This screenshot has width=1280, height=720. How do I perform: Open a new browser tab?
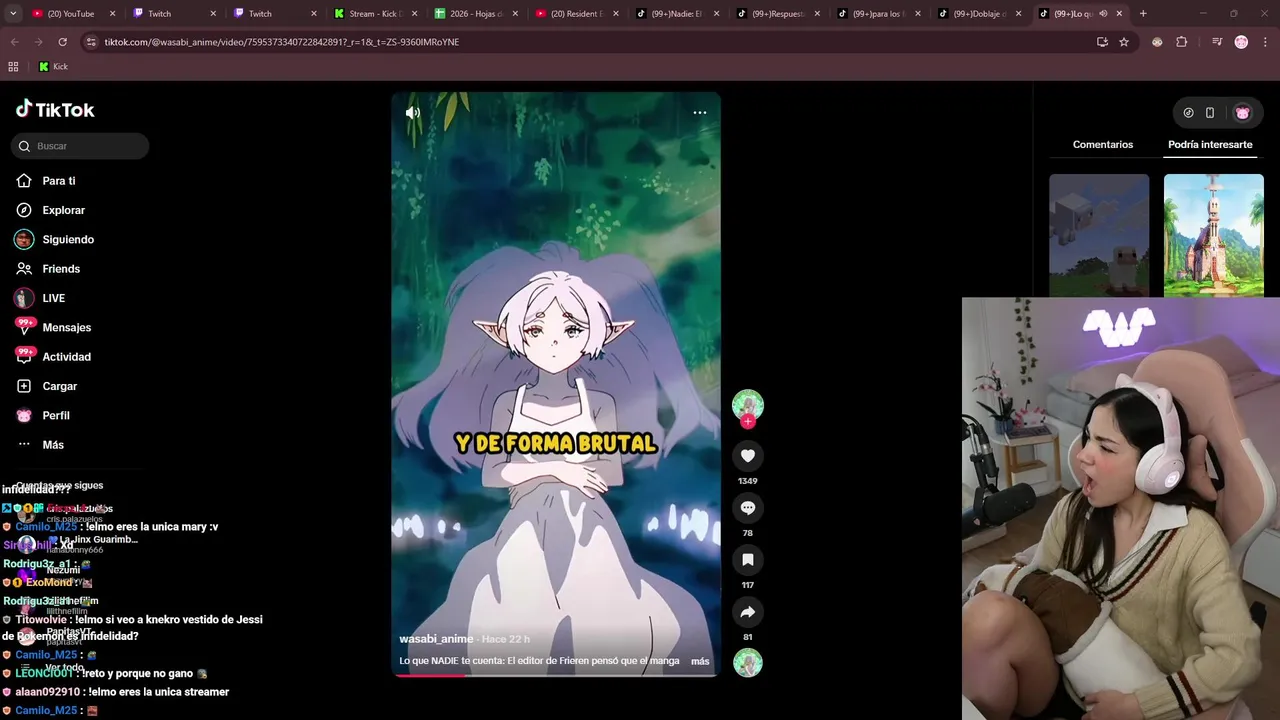click(1143, 14)
